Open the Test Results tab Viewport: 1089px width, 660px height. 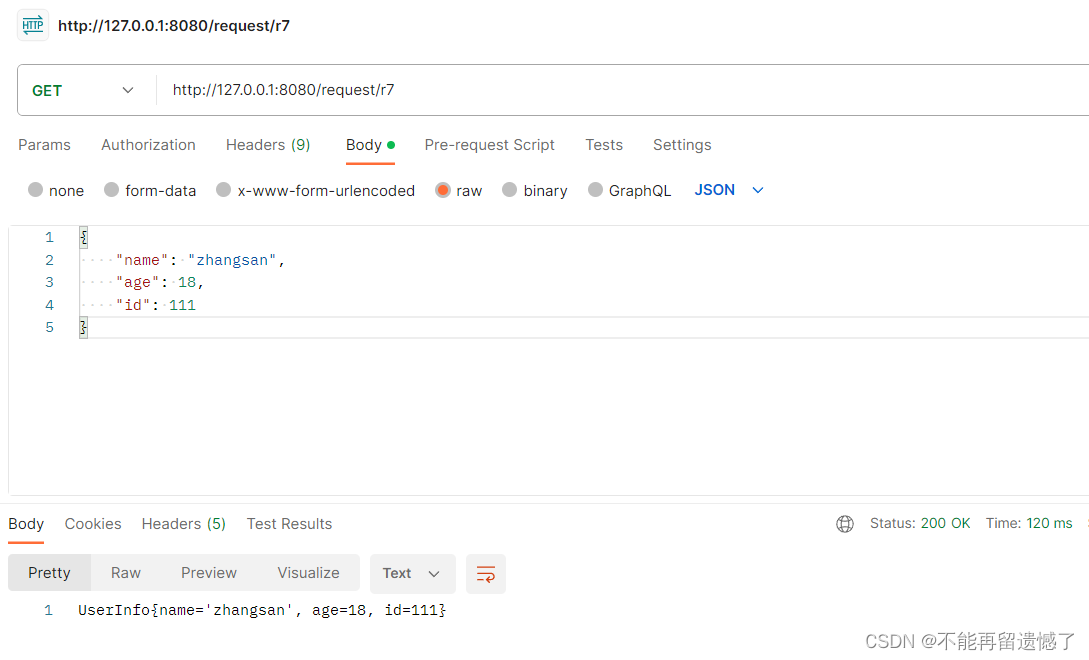(290, 524)
